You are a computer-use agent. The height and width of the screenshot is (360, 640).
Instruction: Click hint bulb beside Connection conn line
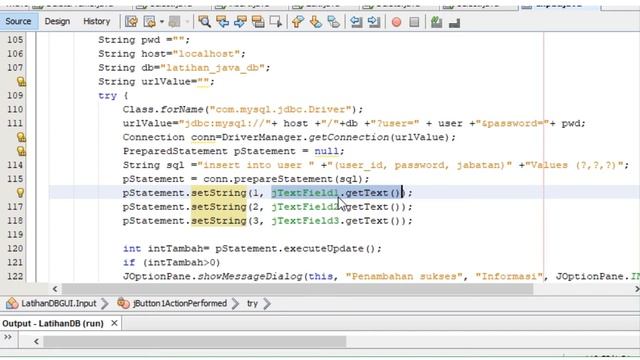click(21, 137)
